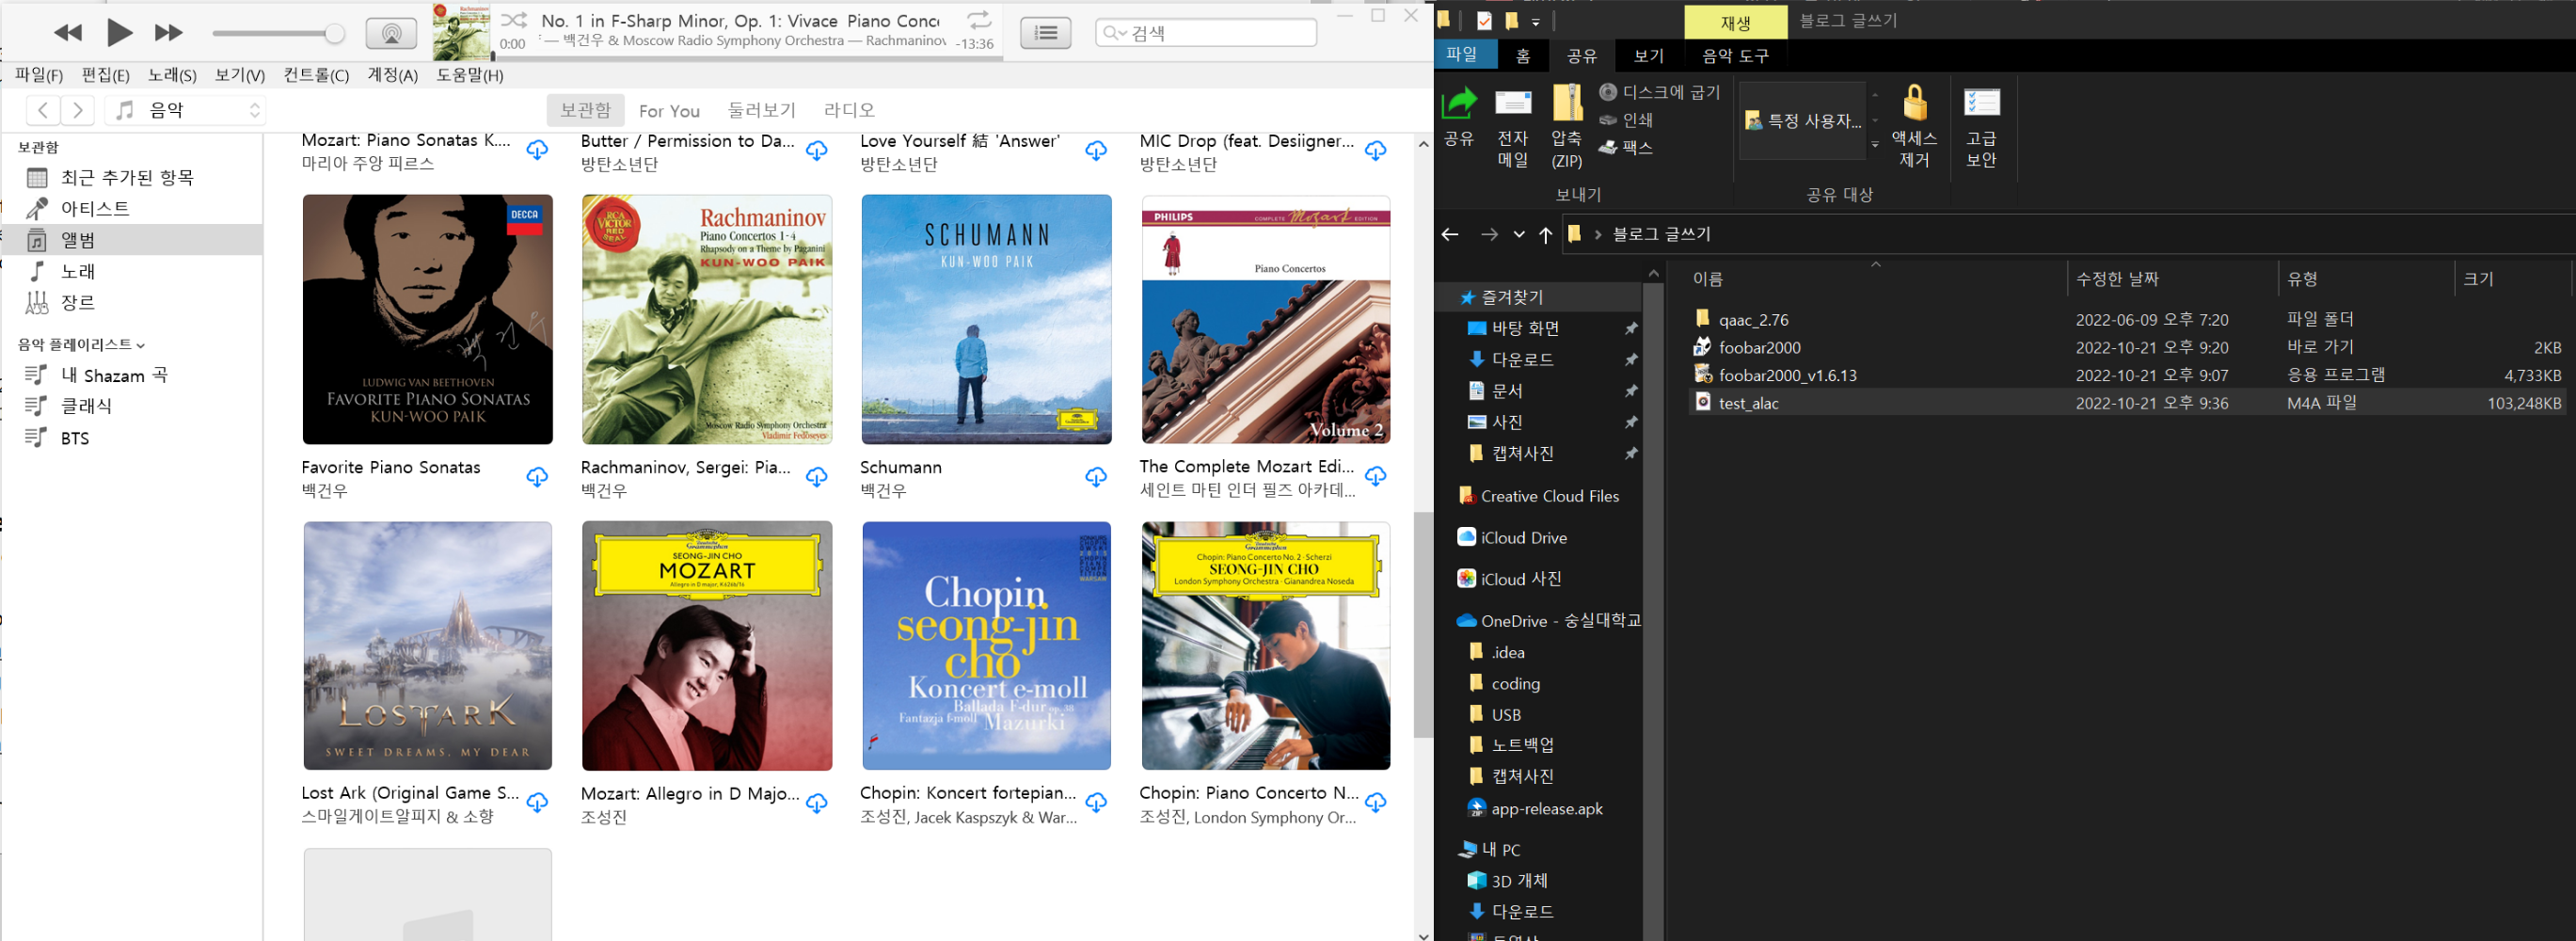Click 디스크에 굽기 in the ribbon
The height and width of the screenshot is (941, 2576).
tap(1660, 92)
